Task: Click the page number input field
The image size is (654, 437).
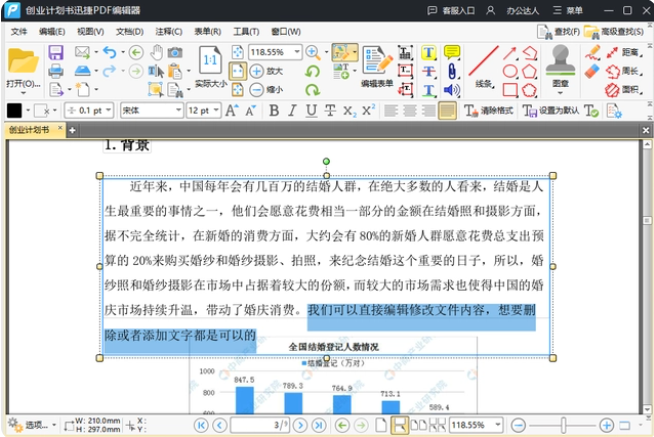Action: point(259,425)
